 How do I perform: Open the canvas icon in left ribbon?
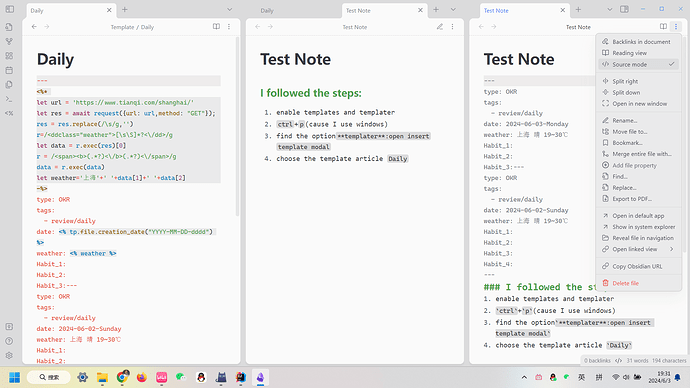tap(9, 56)
